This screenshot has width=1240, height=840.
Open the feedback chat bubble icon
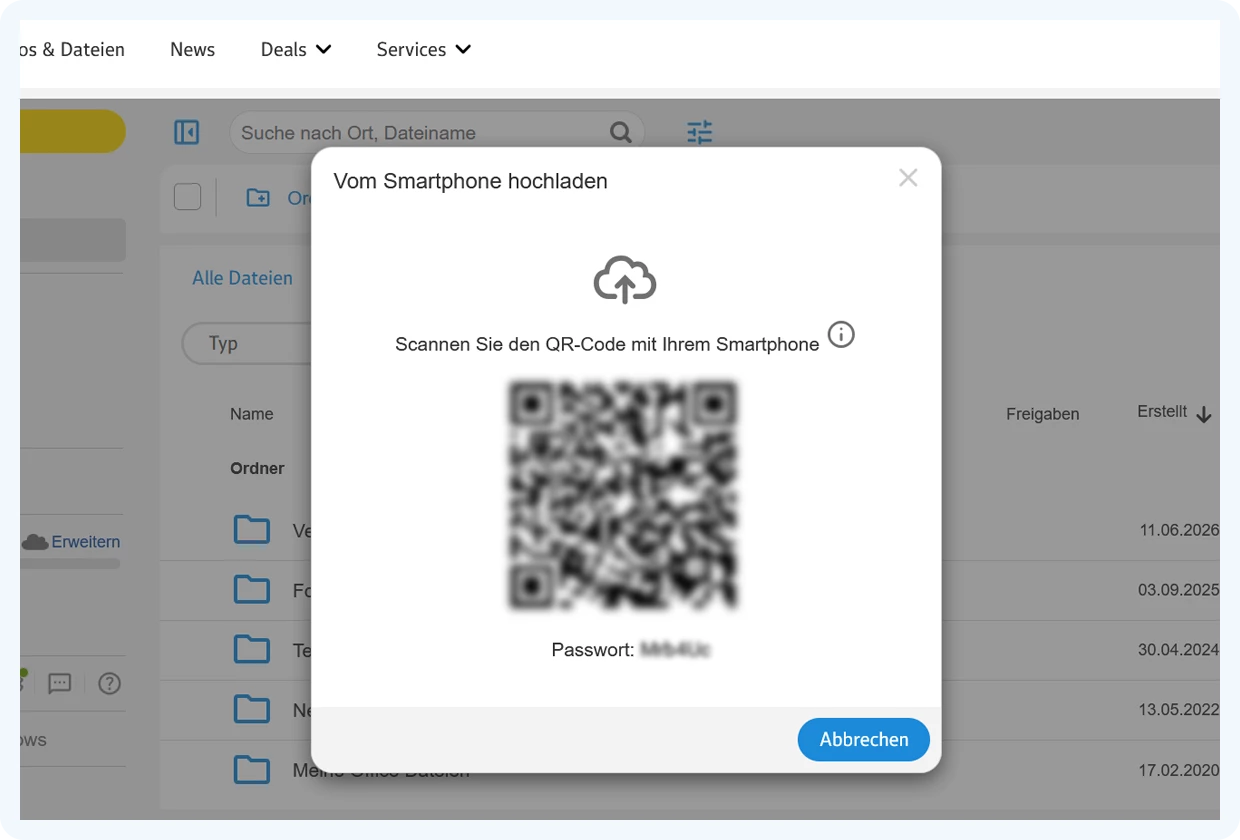click(x=60, y=684)
